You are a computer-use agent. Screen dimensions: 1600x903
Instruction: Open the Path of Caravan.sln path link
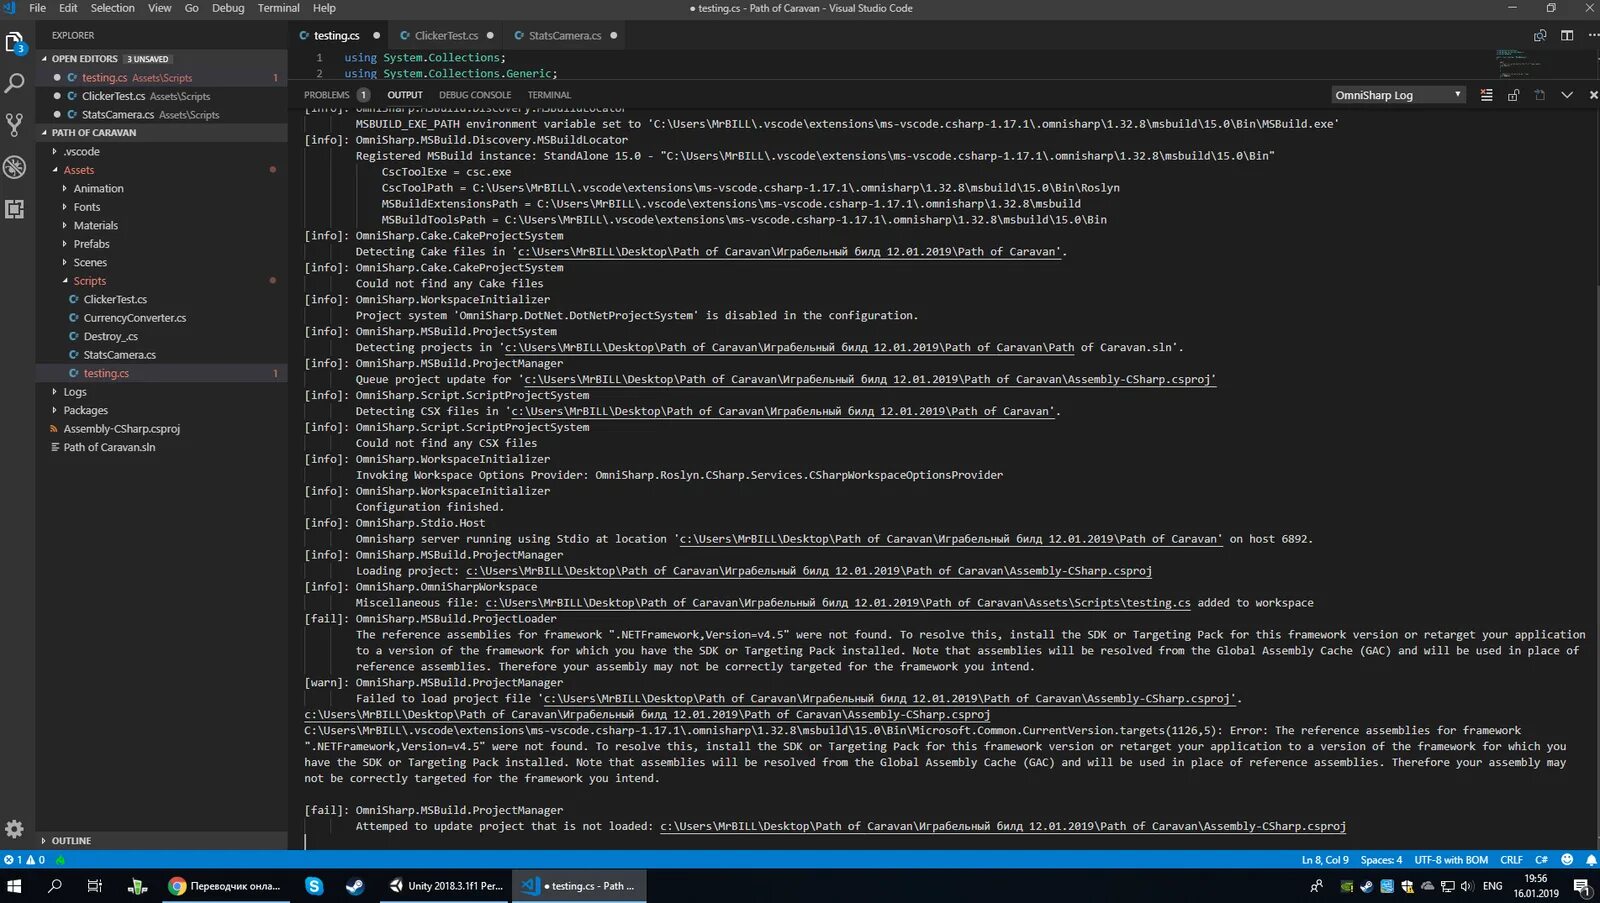click(x=788, y=347)
